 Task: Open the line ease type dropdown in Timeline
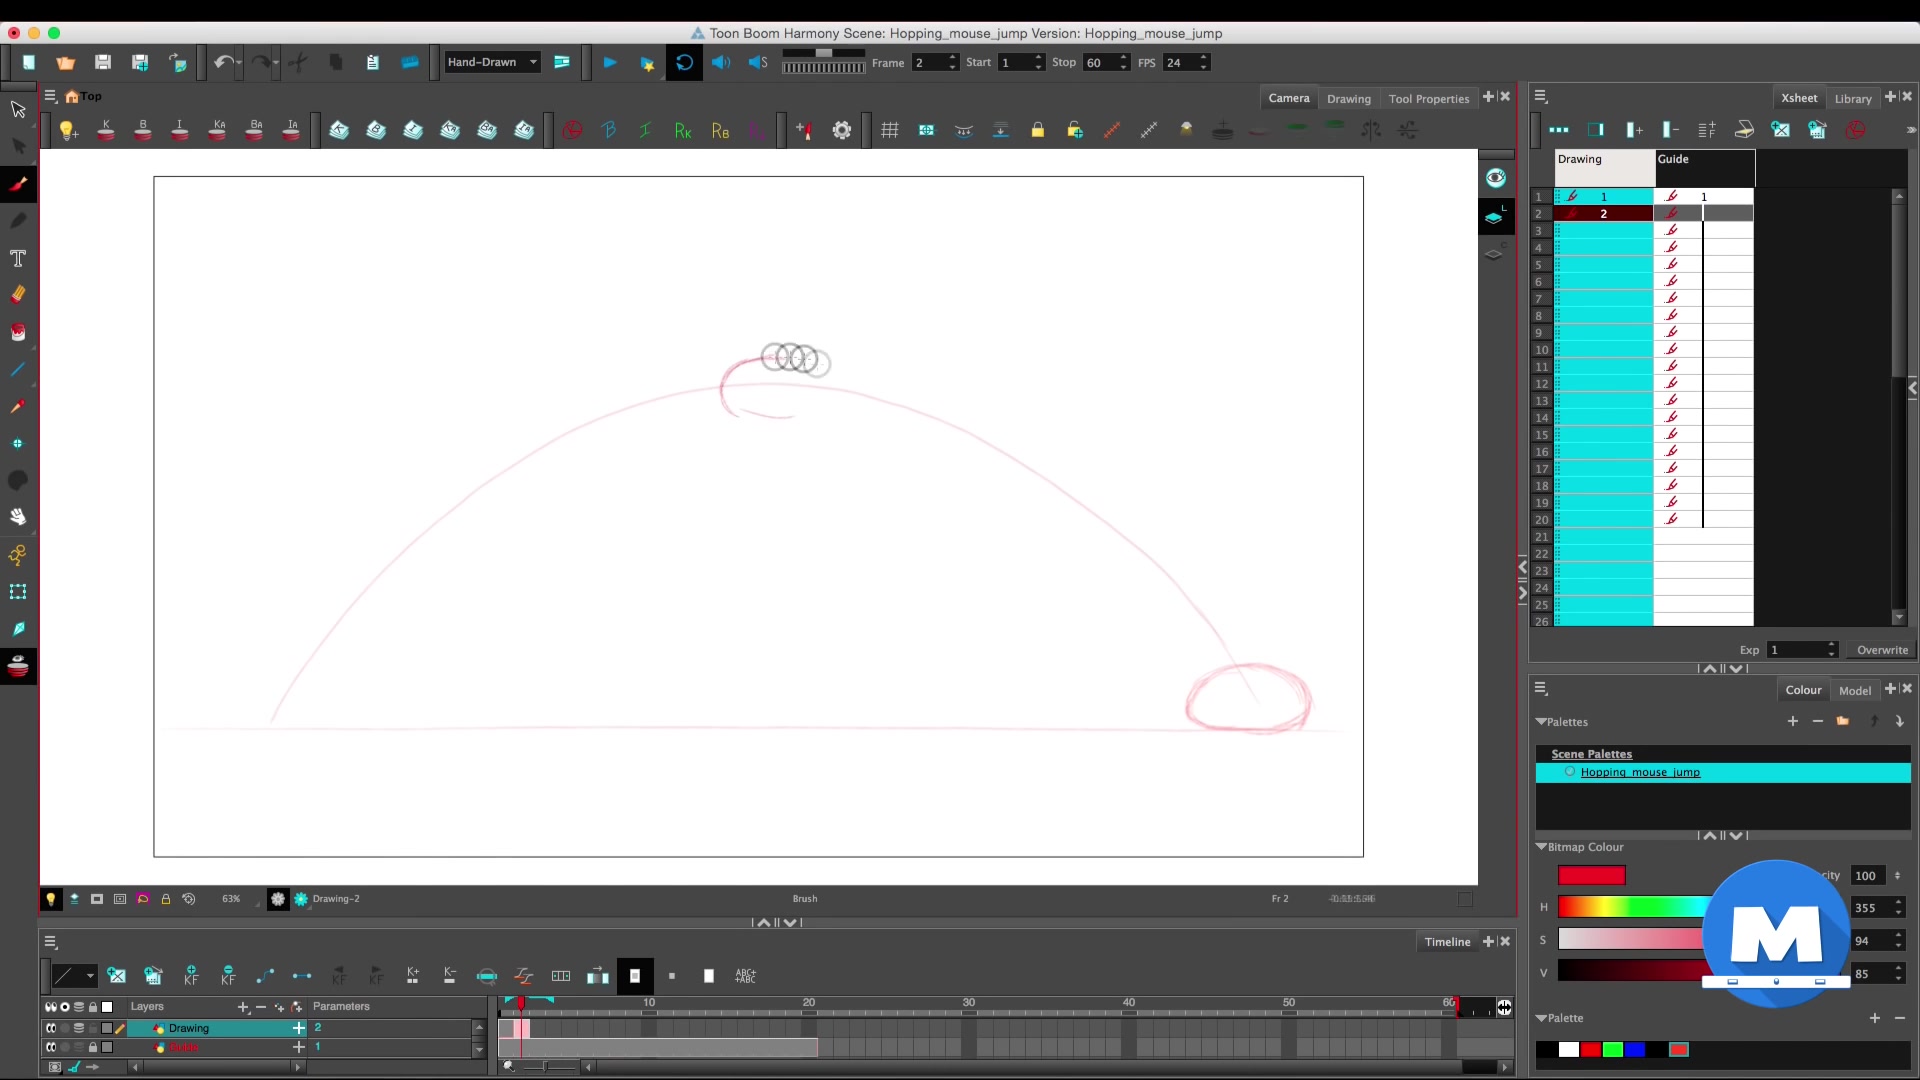pyautogui.click(x=74, y=976)
